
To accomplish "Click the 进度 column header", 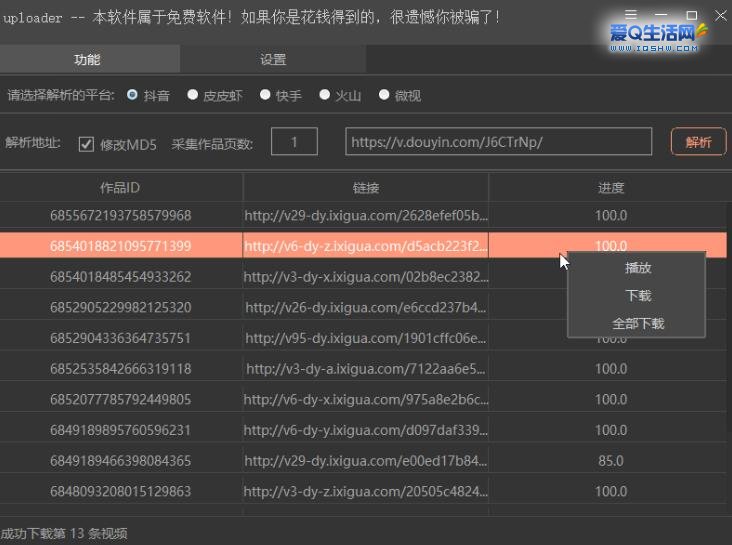I will (611, 188).
